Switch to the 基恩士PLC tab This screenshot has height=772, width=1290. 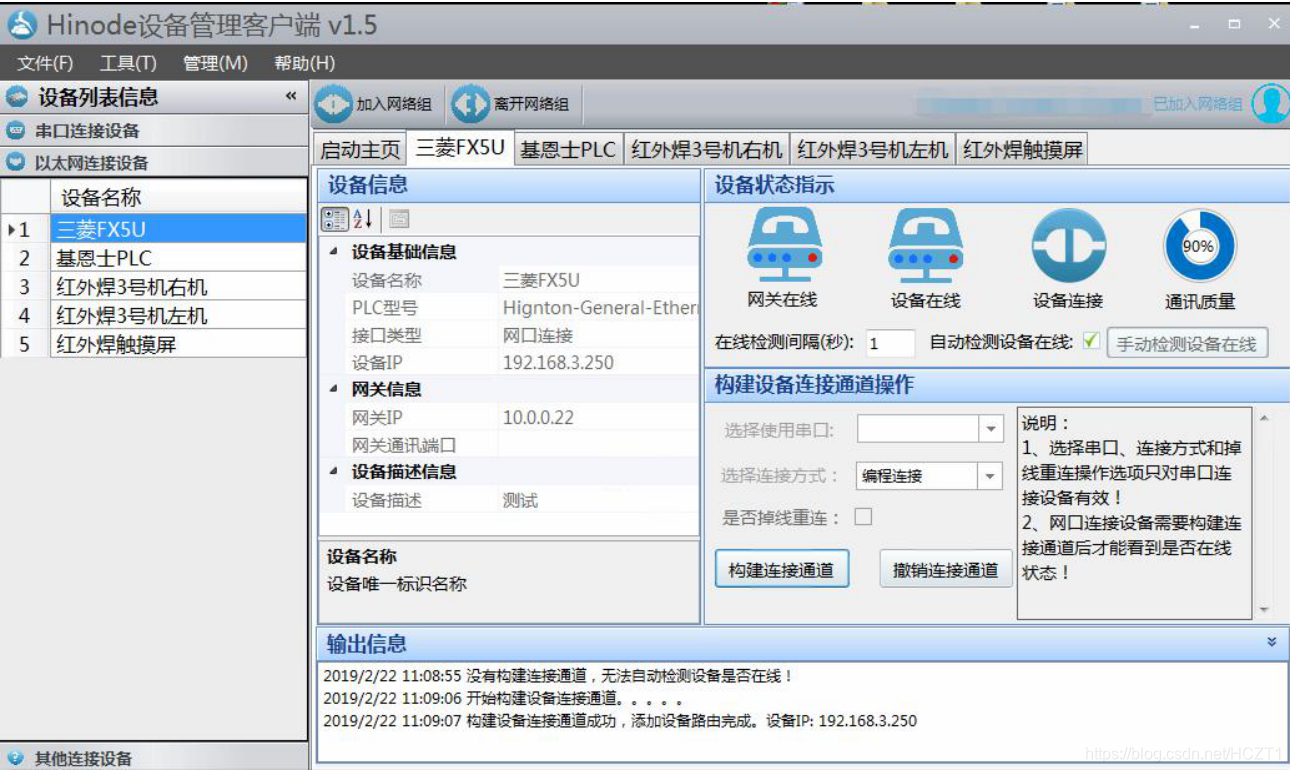pyautogui.click(x=568, y=150)
